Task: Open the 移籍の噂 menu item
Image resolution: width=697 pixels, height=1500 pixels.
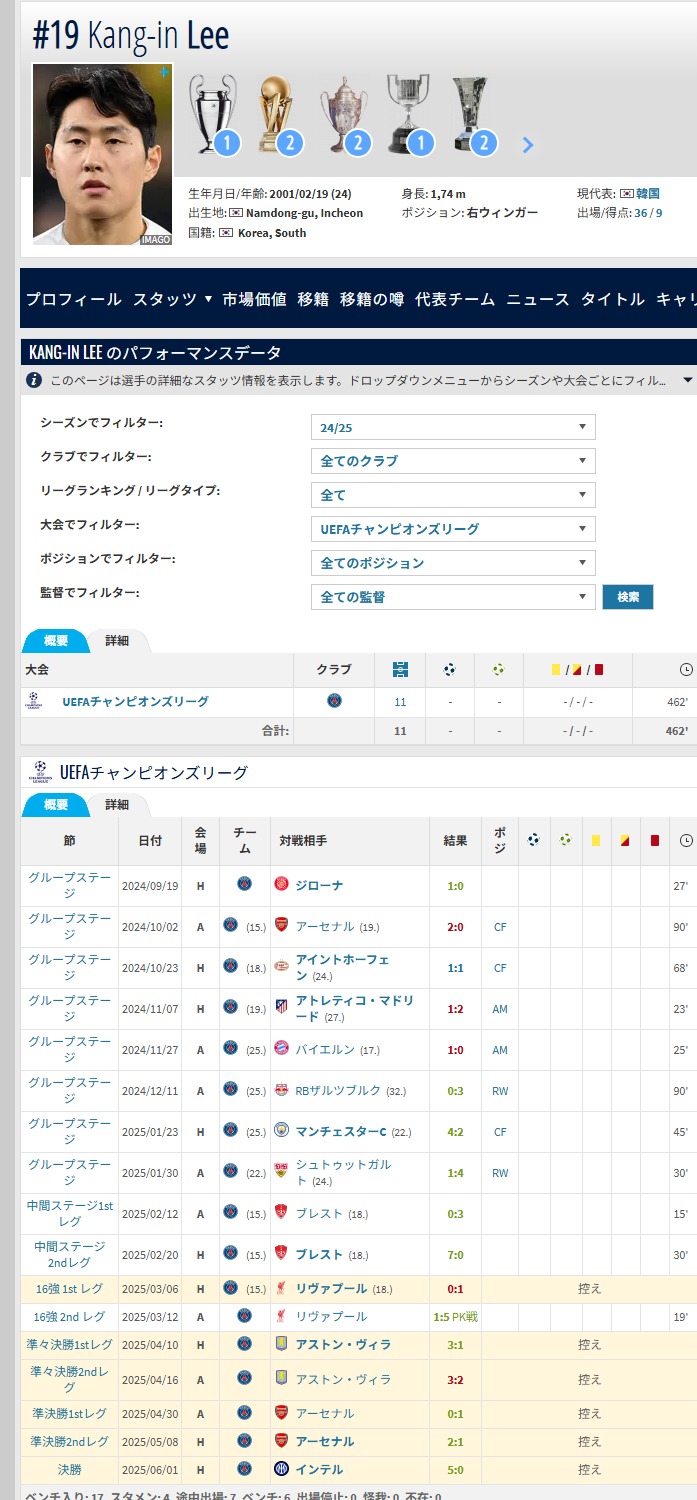Action: (x=372, y=299)
